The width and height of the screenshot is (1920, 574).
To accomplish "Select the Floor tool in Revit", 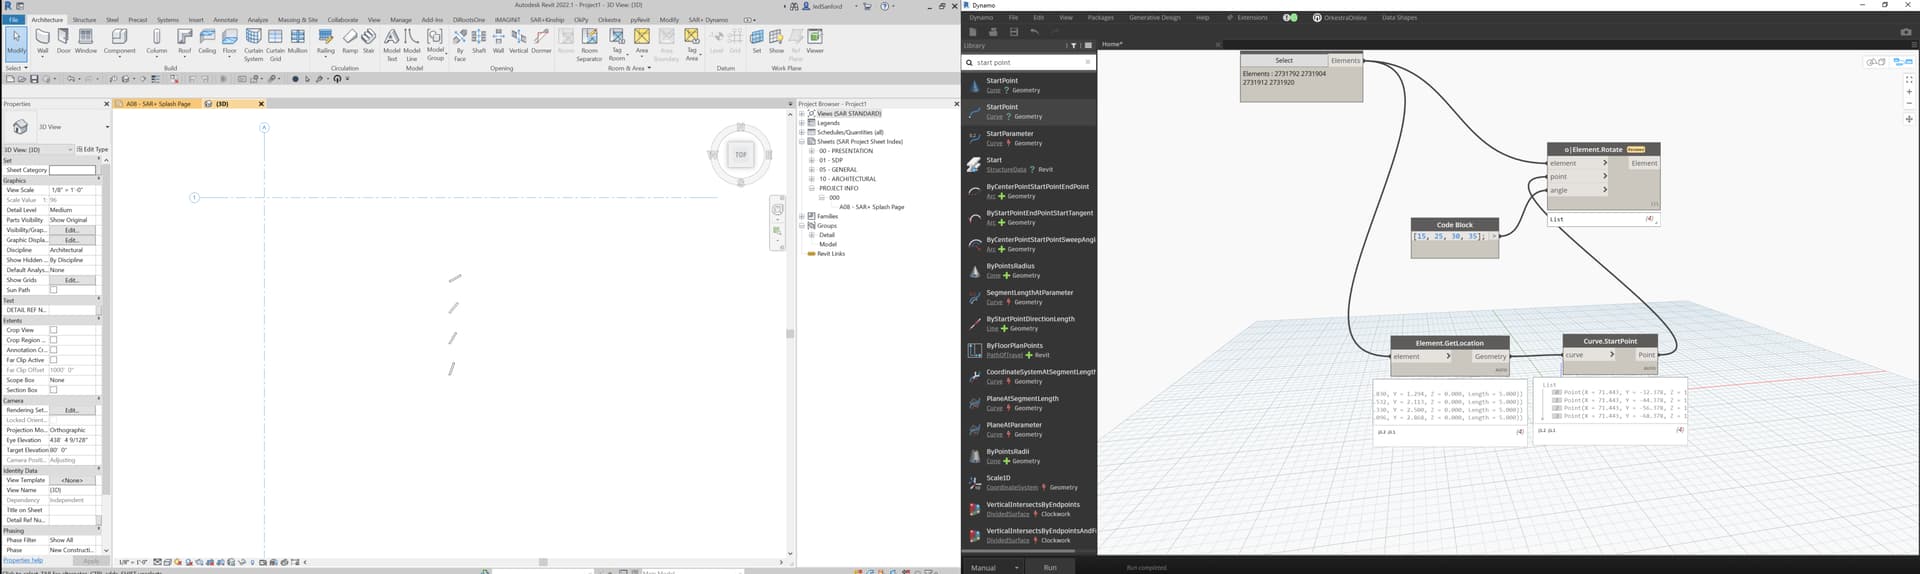I will coord(230,41).
